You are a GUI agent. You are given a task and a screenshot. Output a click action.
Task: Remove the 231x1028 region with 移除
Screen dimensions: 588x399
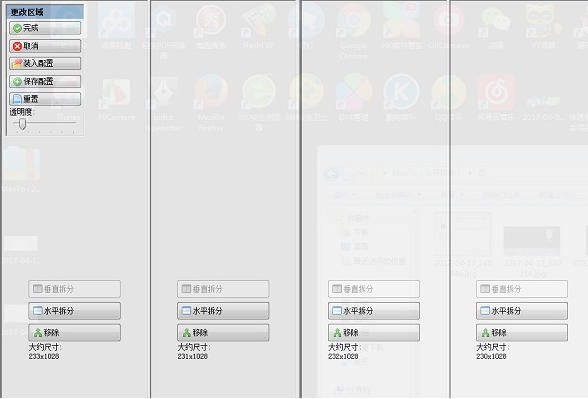223,333
